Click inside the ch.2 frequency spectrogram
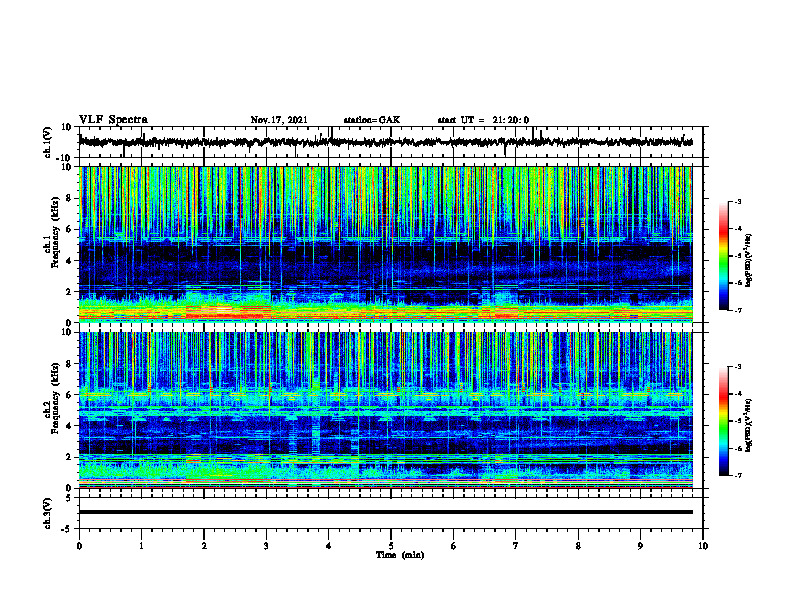This screenshot has height=612, width=792. [386, 410]
